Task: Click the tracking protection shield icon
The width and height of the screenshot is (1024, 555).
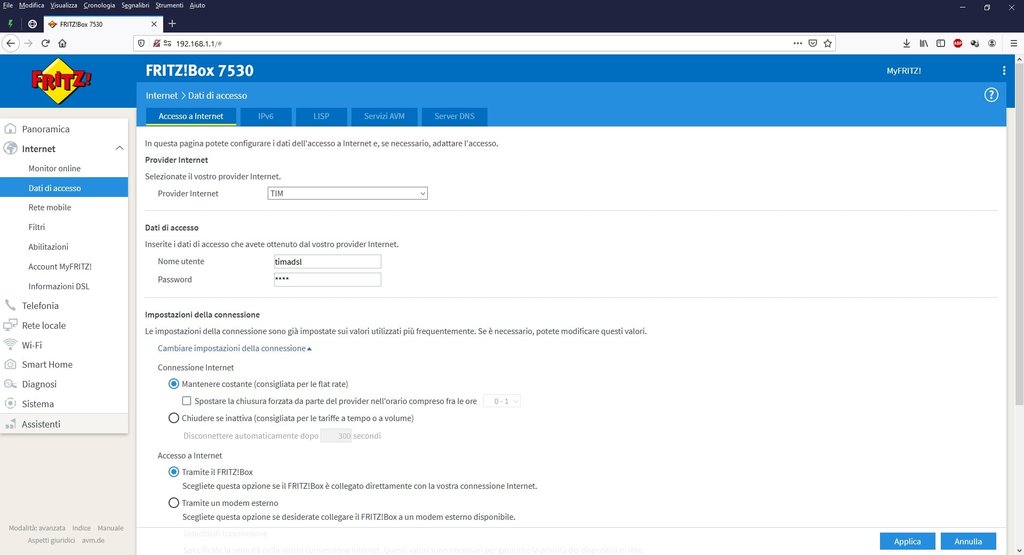Action: click(x=141, y=43)
